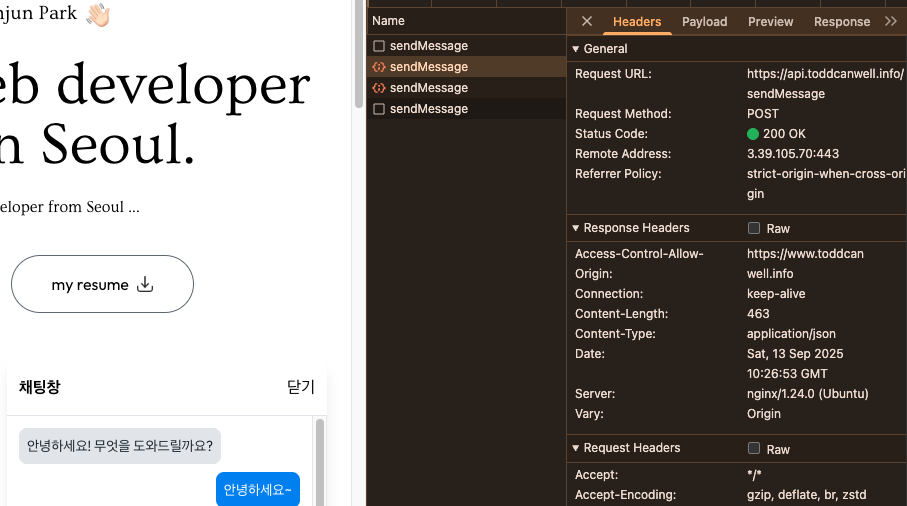Show more DevTools tabs chevron
Viewport: 907px width, 506px height.
click(891, 21)
